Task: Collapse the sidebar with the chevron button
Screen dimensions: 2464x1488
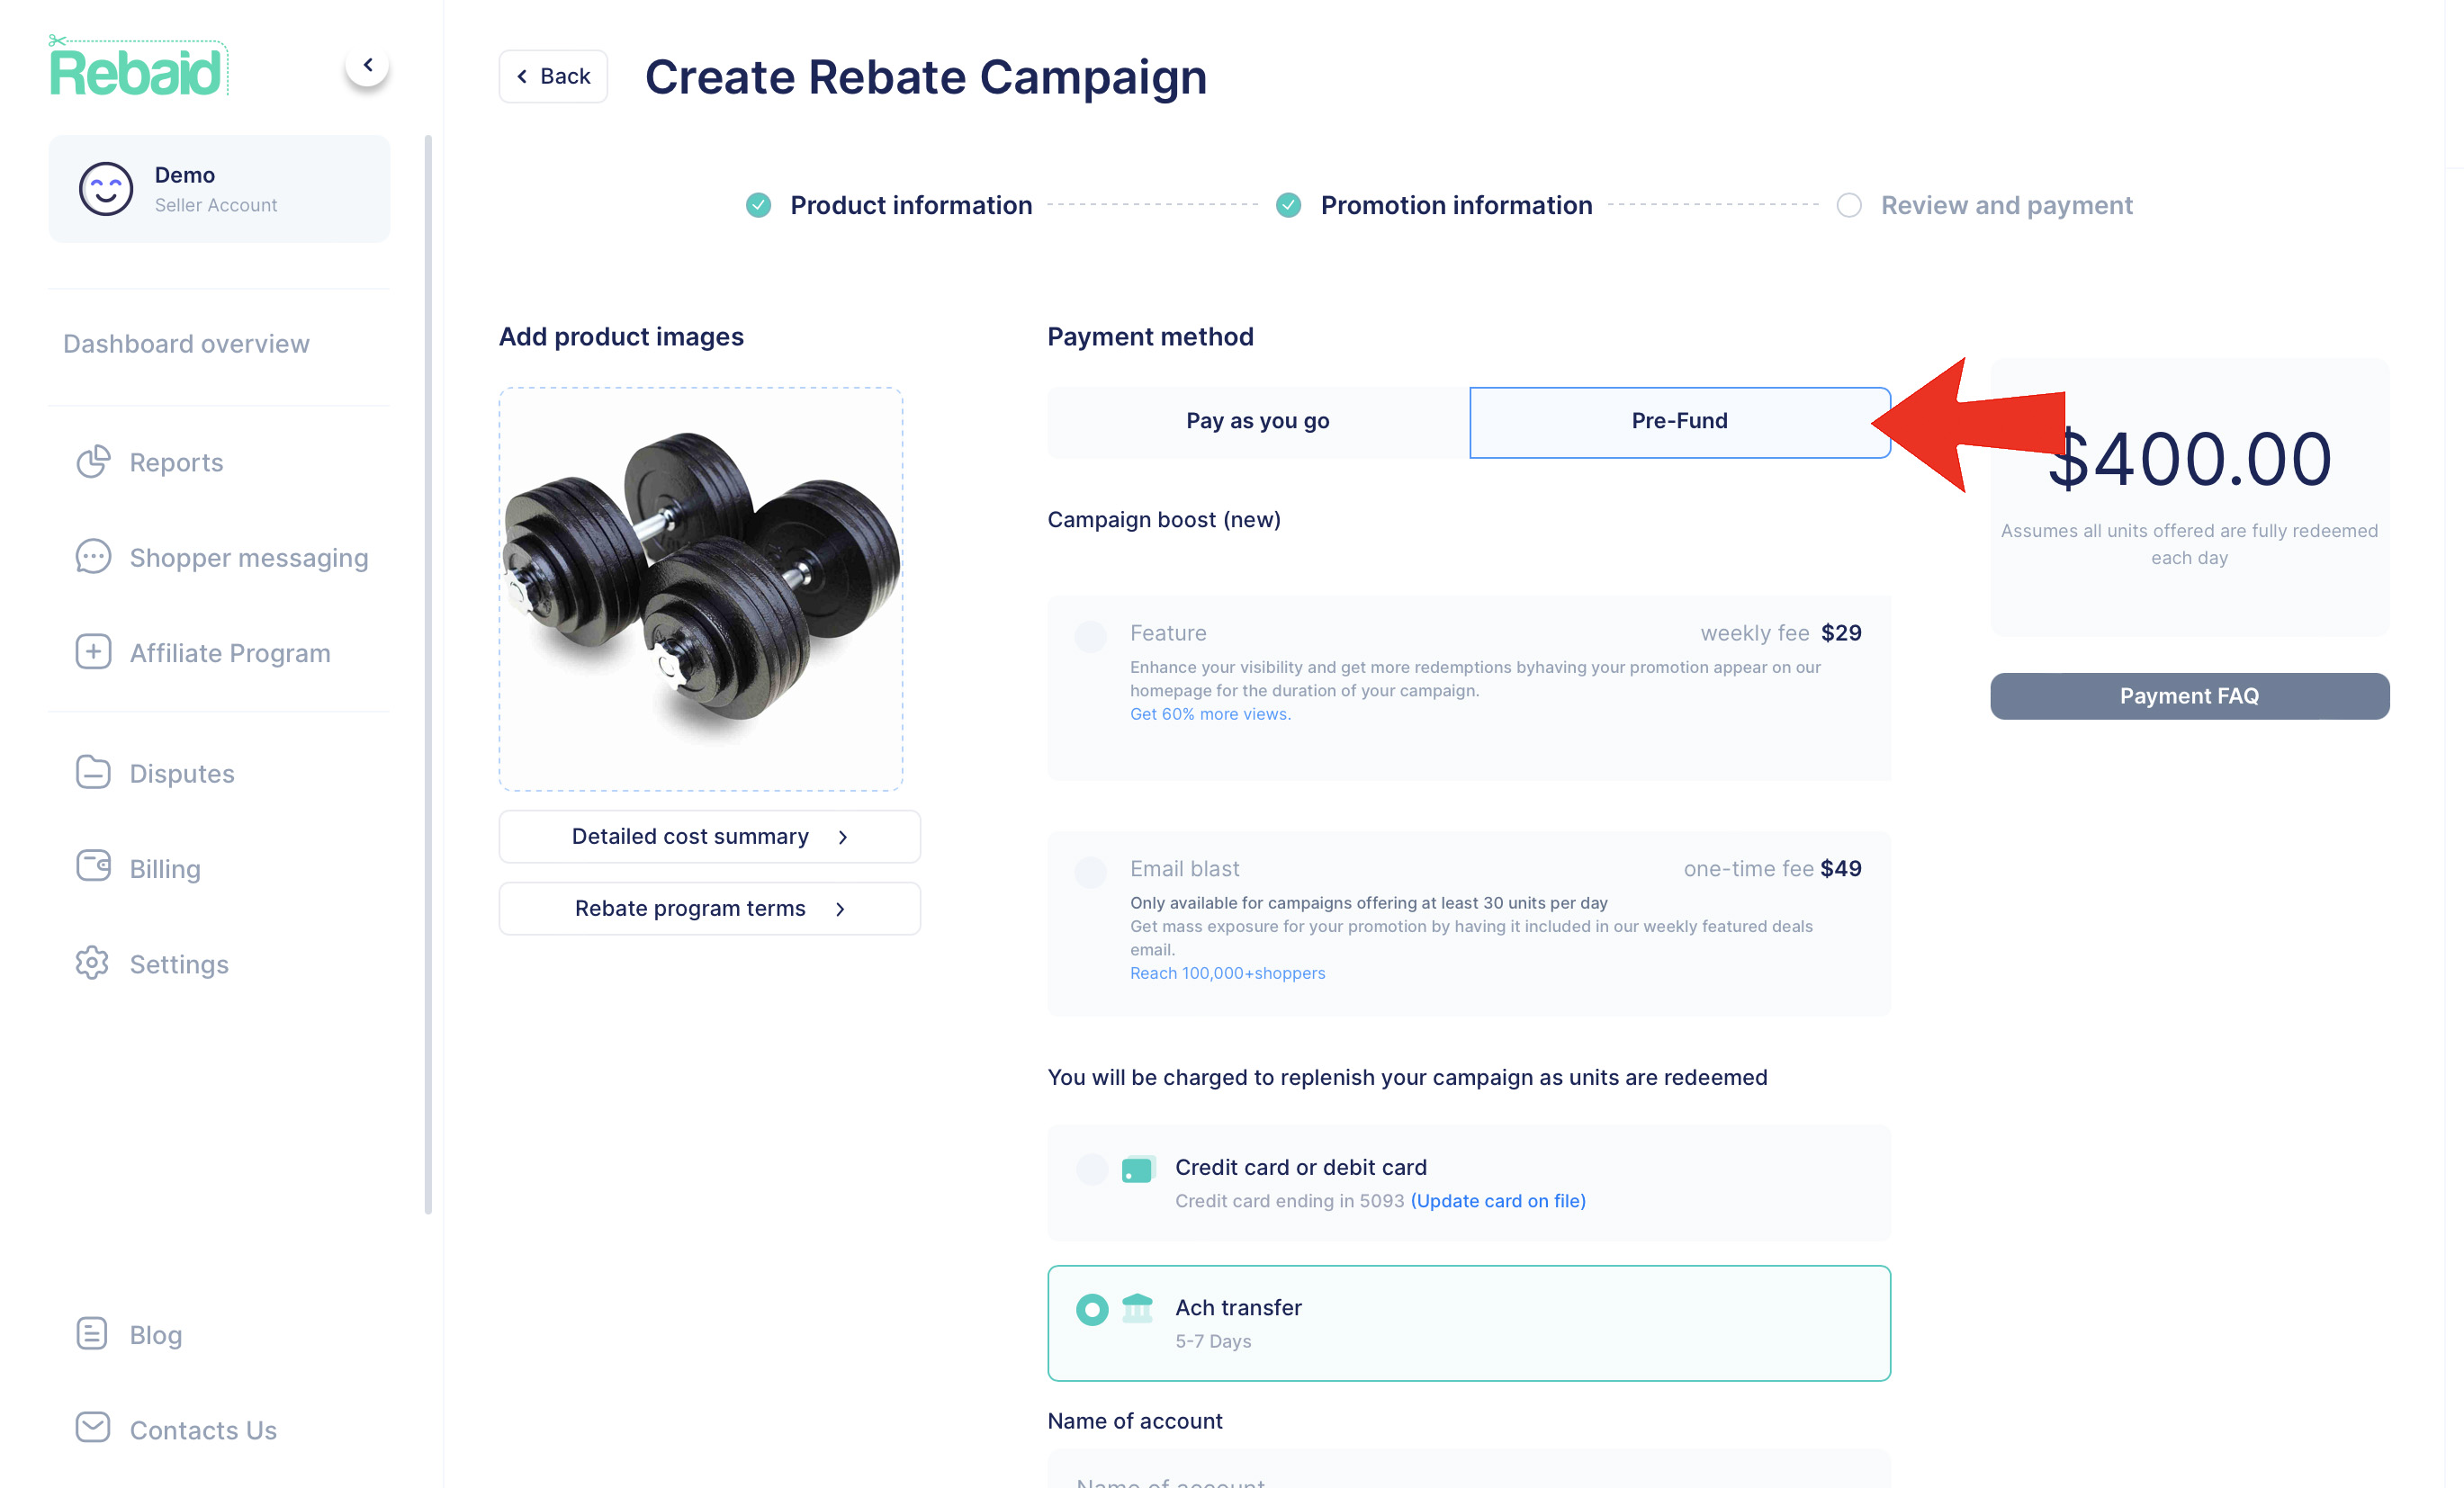Action: click(367, 65)
